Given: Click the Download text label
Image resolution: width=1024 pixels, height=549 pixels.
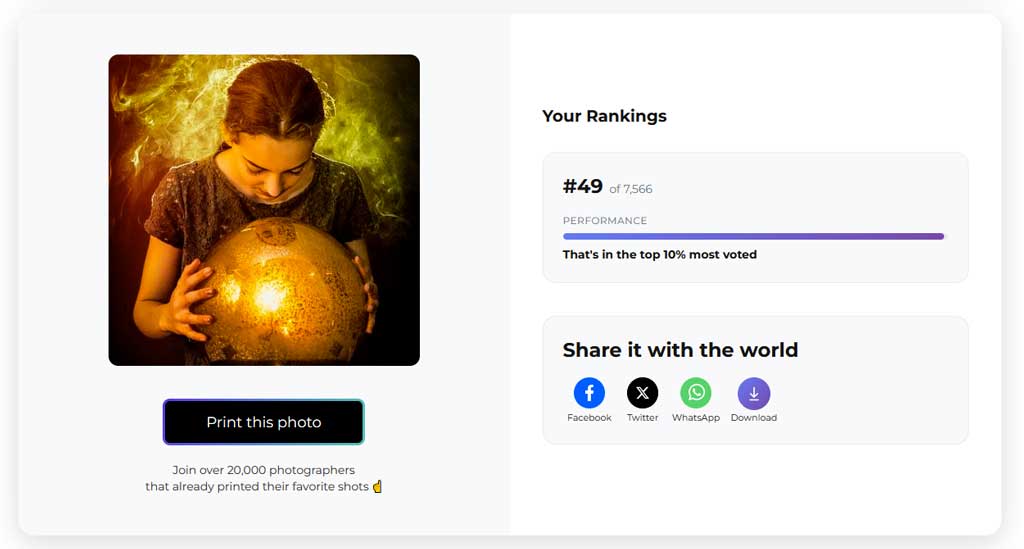Looking at the screenshot, I should pyautogui.click(x=753, y=418).
